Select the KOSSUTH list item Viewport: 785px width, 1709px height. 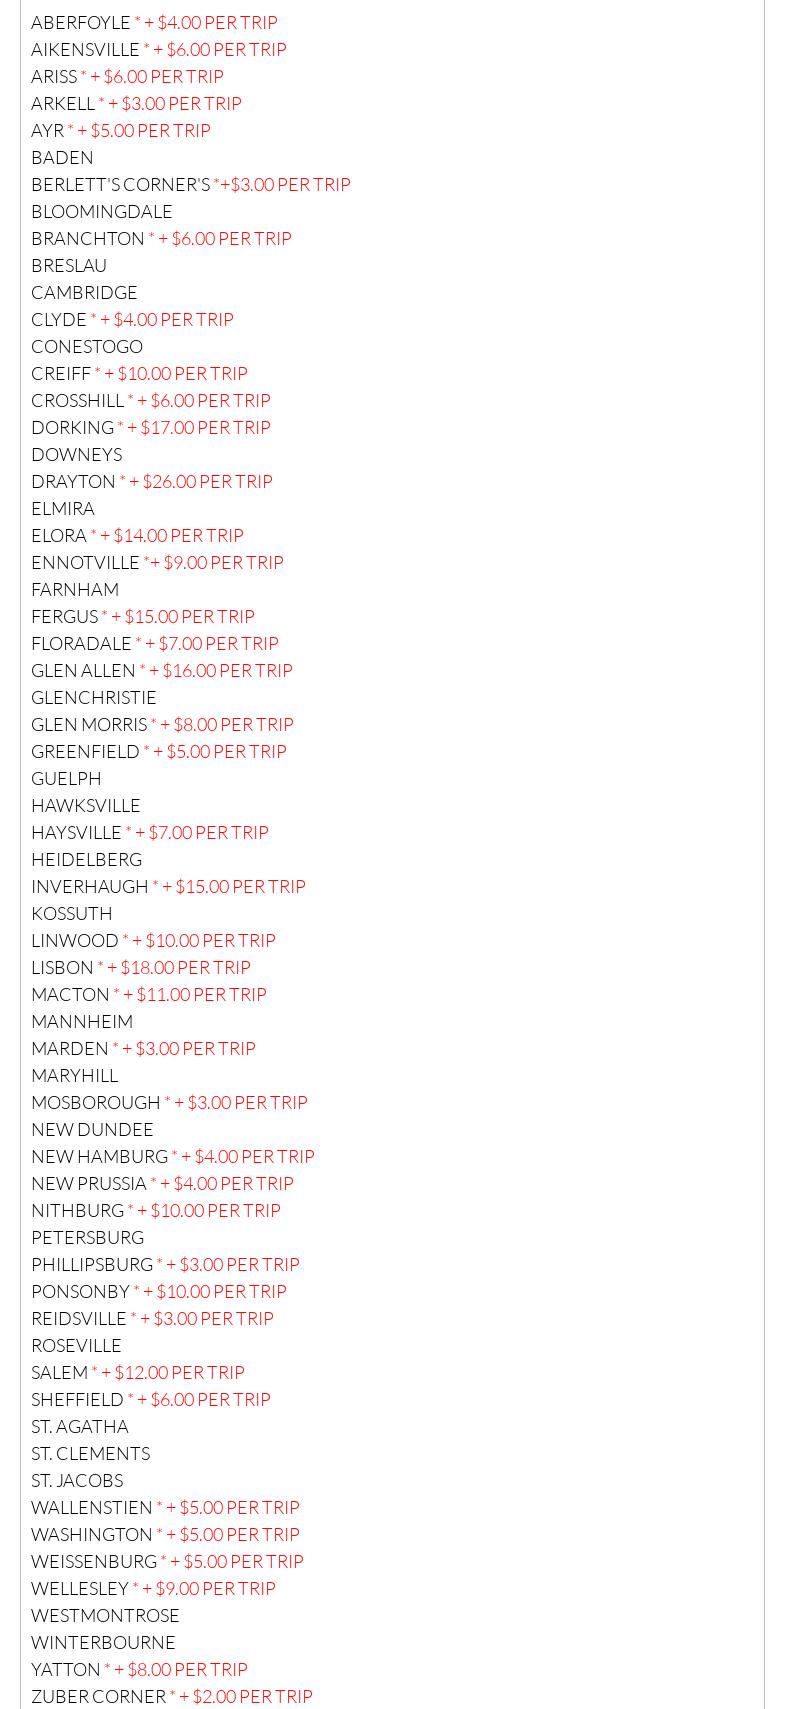click(71, 913)
